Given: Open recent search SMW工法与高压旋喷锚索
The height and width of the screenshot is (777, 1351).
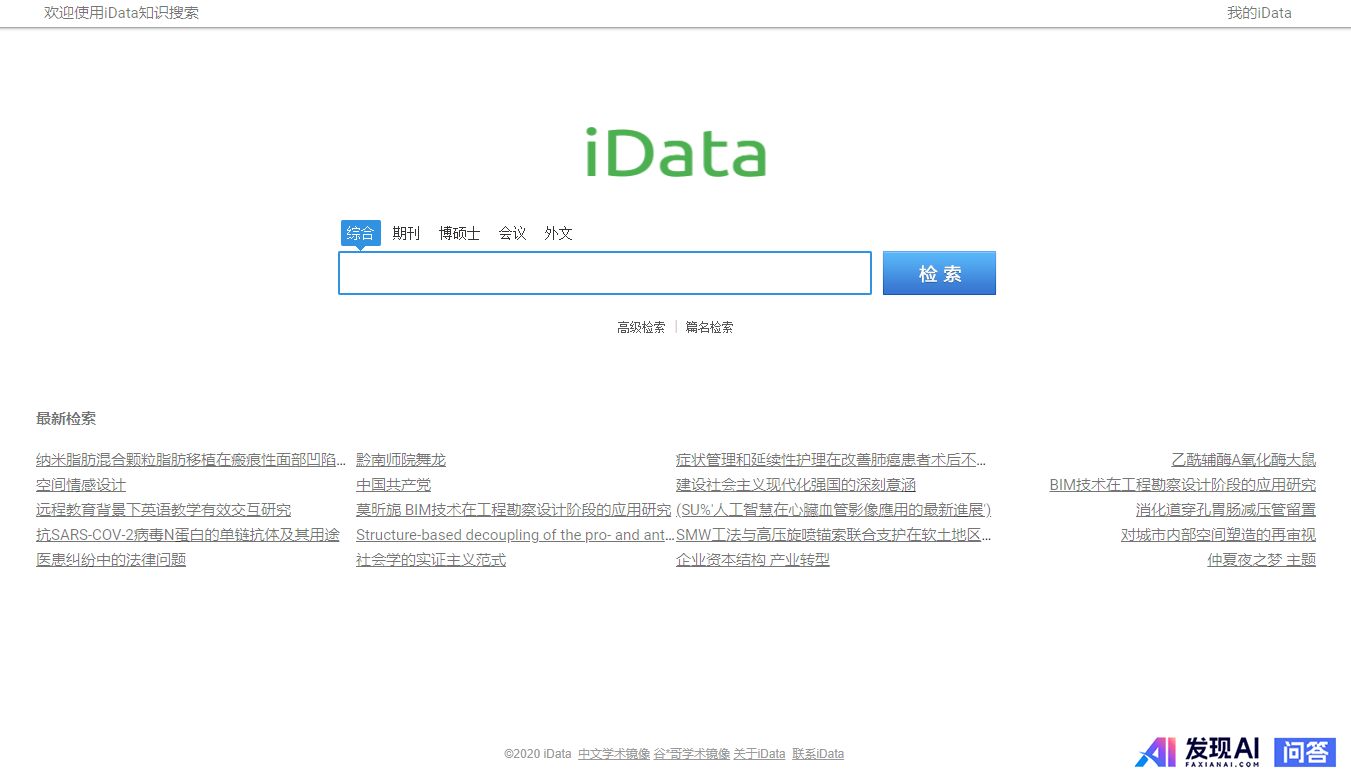Looking at the screenshot, I should point(834,535).
